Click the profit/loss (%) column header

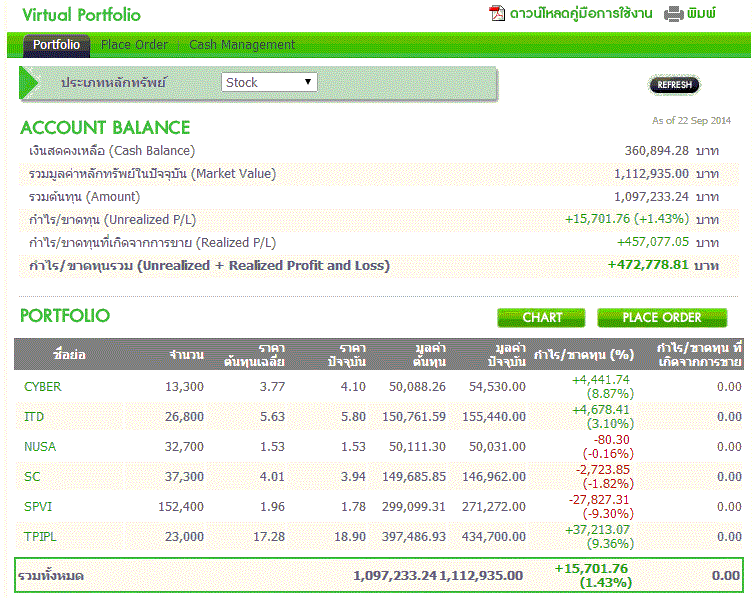(x=585, y=355)
